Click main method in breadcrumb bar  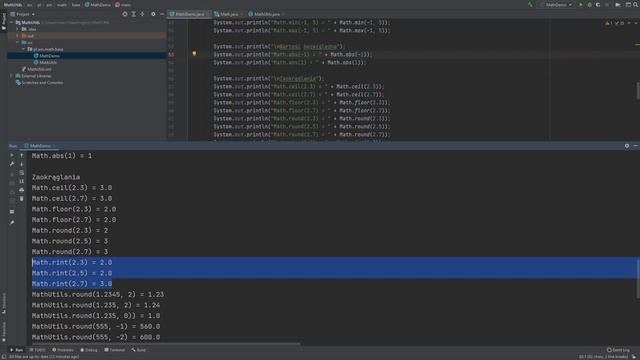coord(123,5)
